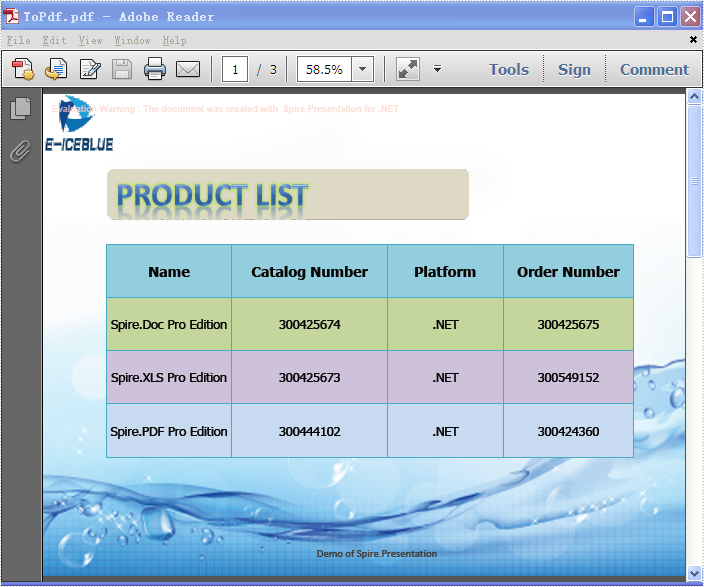Send file by email envelope icon
The height and width of the screenshot is (587, 704).
point(188,69)
